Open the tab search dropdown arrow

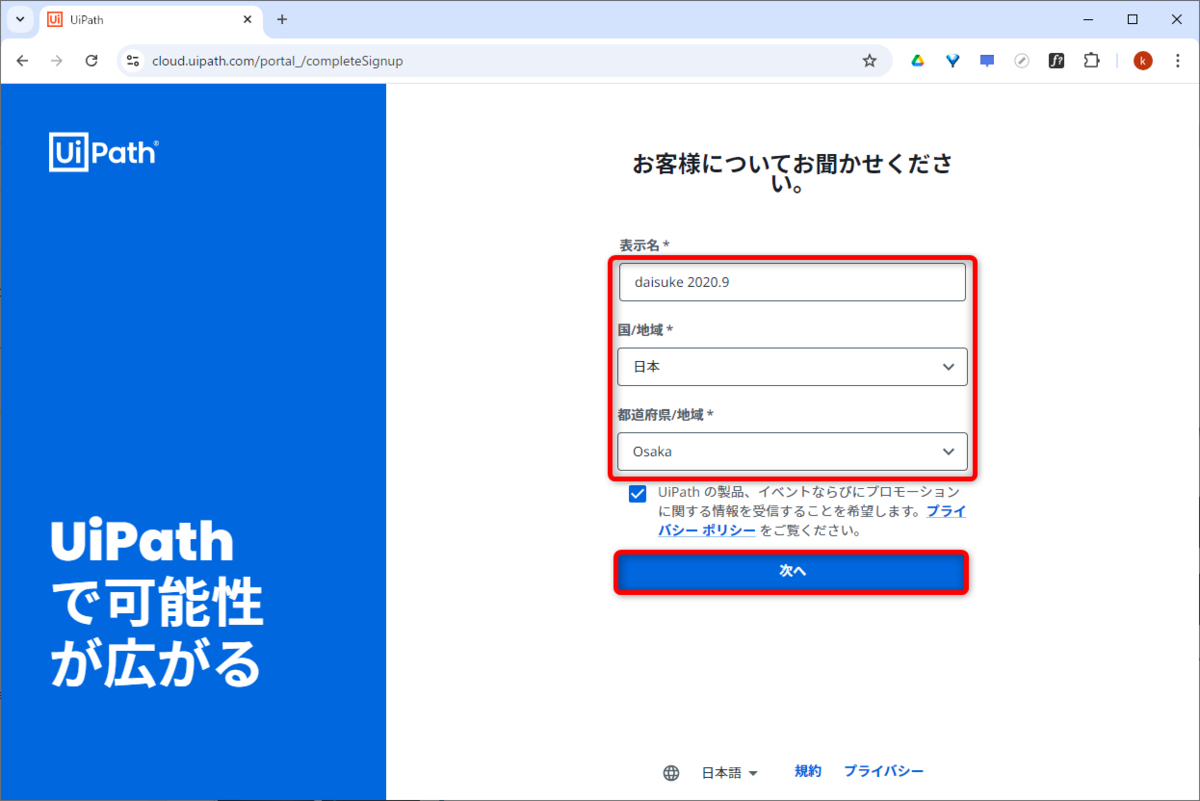[19, 19]
